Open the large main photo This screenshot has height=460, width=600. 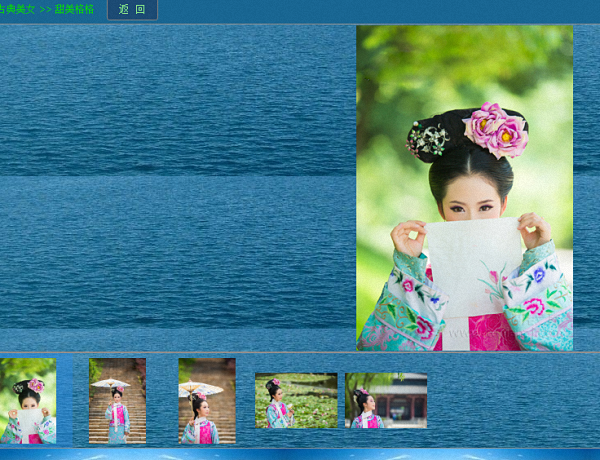pyautogui.click(x=464, y=188)
